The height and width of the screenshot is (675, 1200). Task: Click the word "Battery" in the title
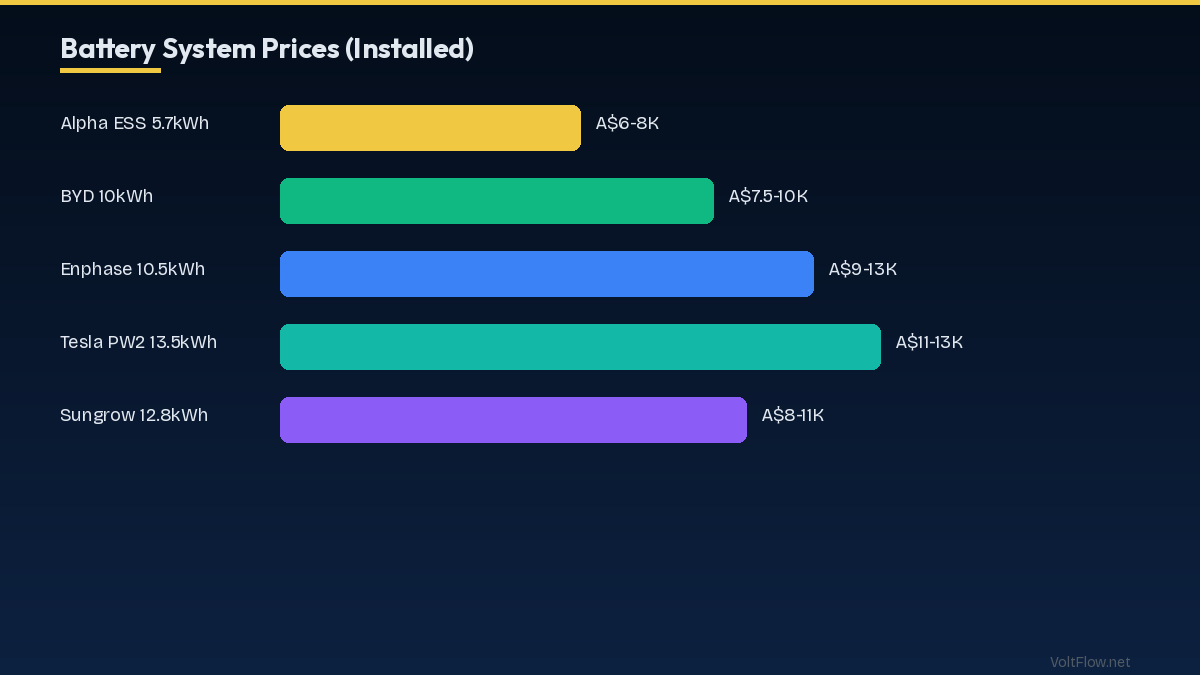pos(107,48)
